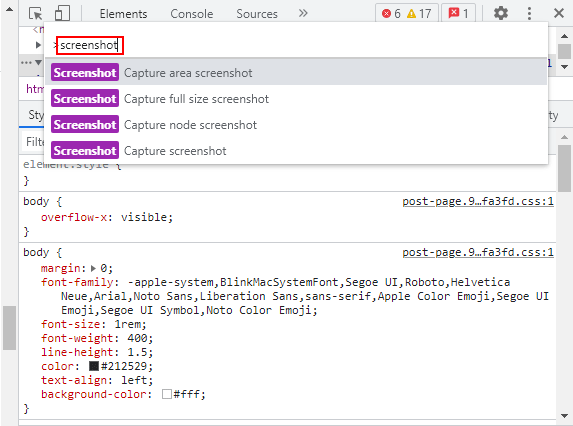The image size is (573, 426).
Task: Expand the margin shorthand triangle
Action: tap(93, 269)
